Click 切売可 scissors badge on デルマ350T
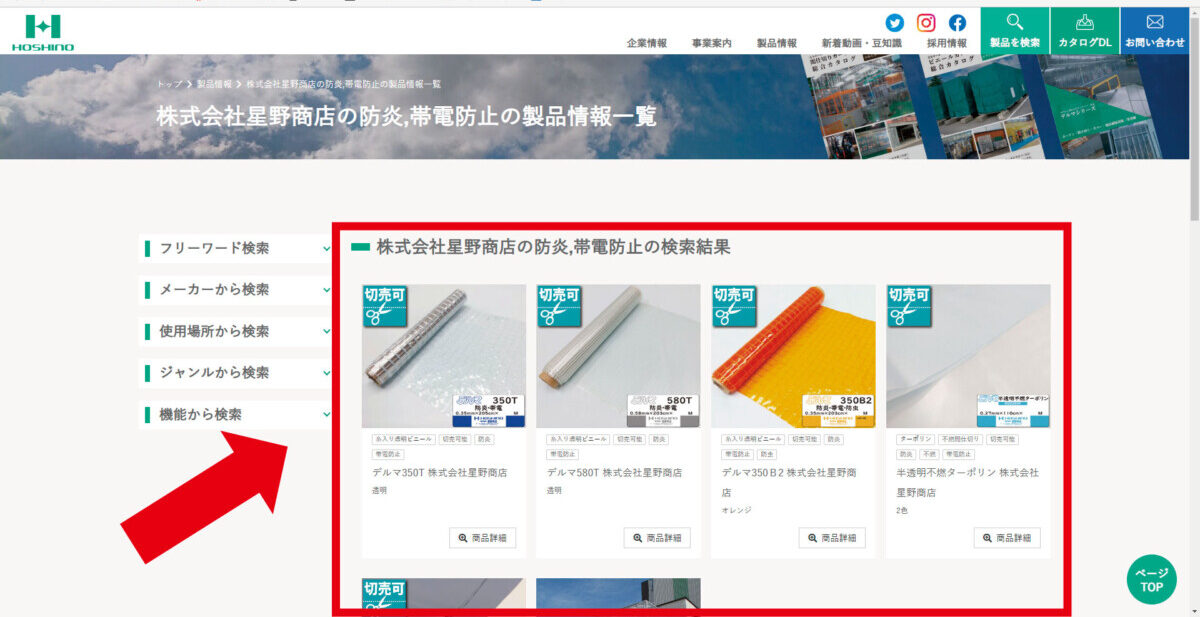The image size is (1200, 617). point(384,307)
